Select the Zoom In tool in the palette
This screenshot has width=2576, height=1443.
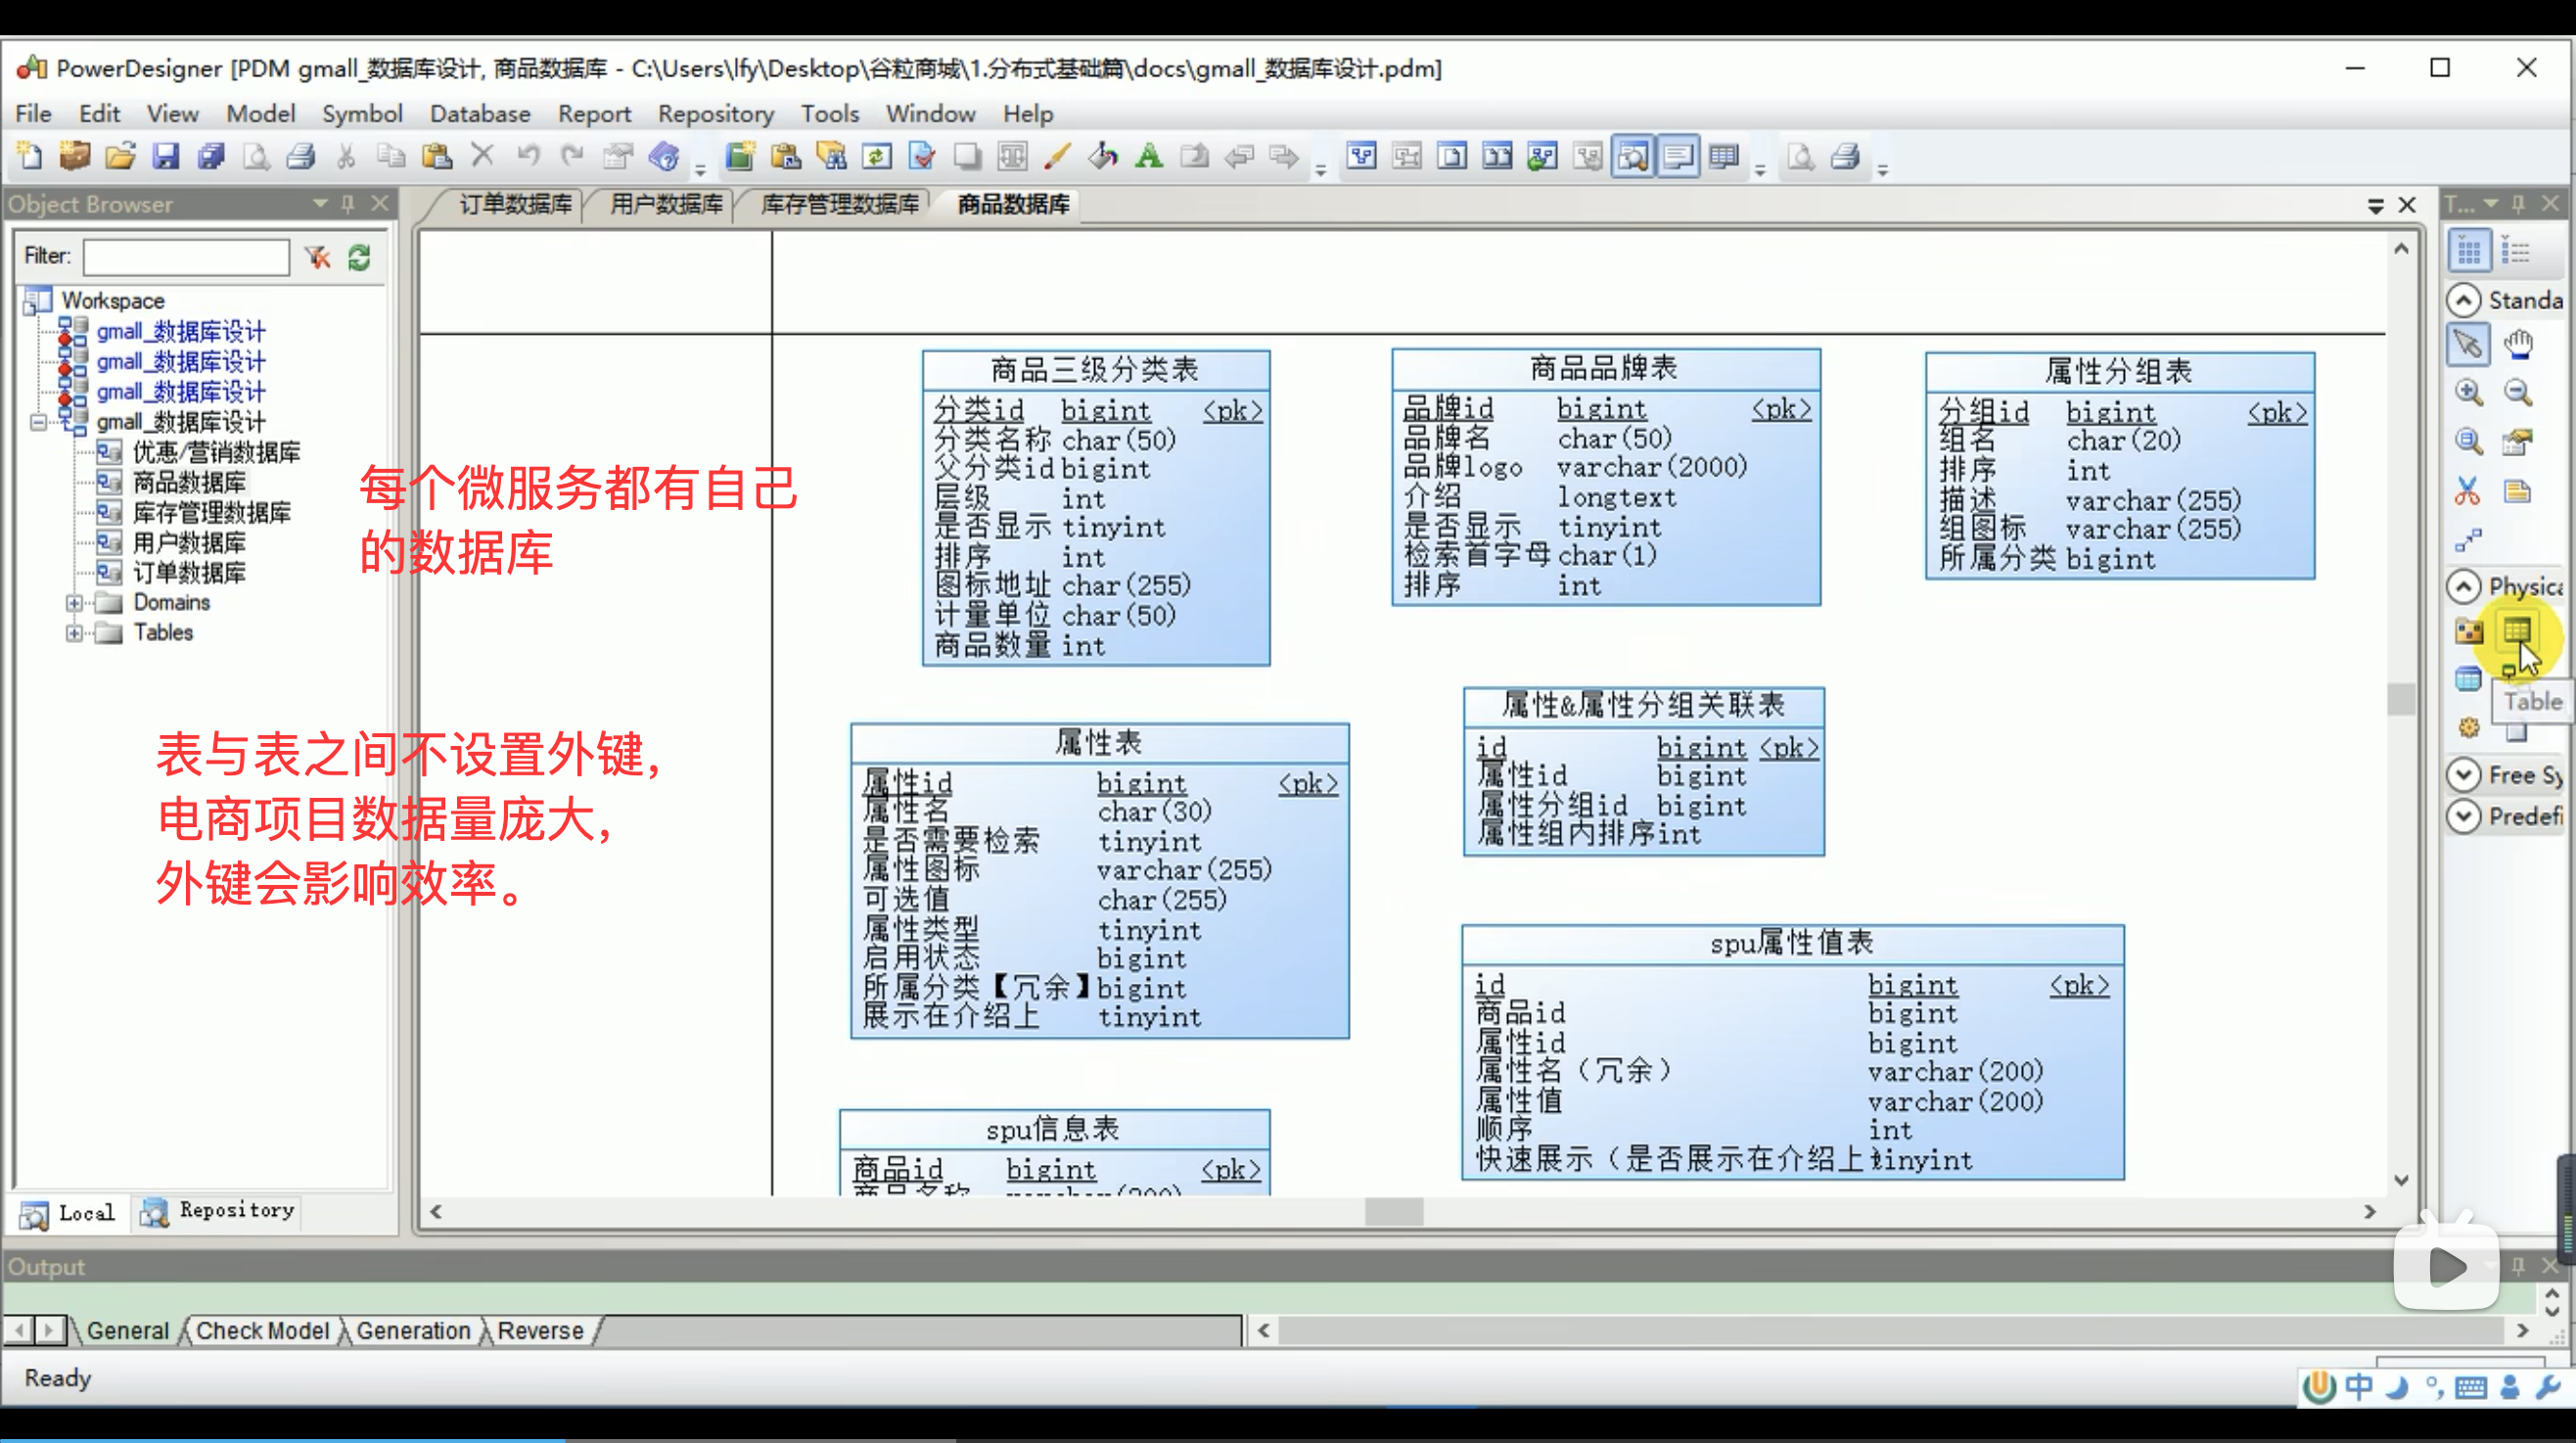coord(2468,392)
